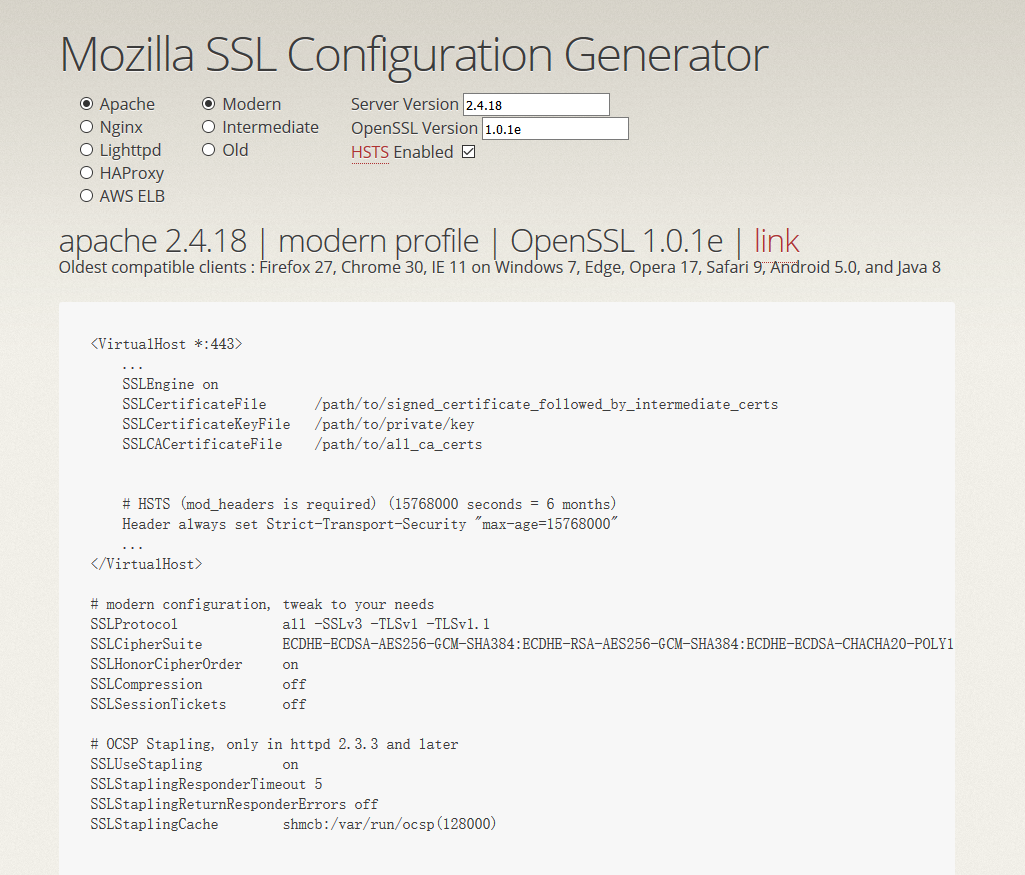Image resolution: width=1025 pixels, height=875 pixels.
Task: Pick HAProxy from the server list
Action: [x=87, y=173]
